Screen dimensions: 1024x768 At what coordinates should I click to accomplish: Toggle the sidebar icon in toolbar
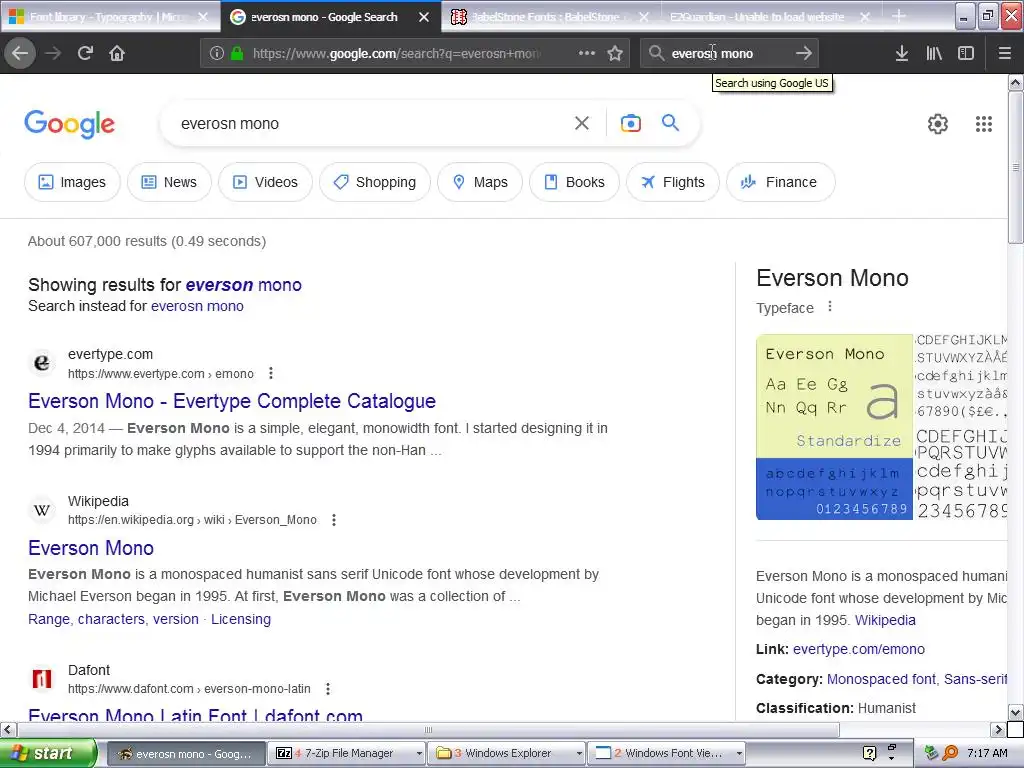point(966,54)
